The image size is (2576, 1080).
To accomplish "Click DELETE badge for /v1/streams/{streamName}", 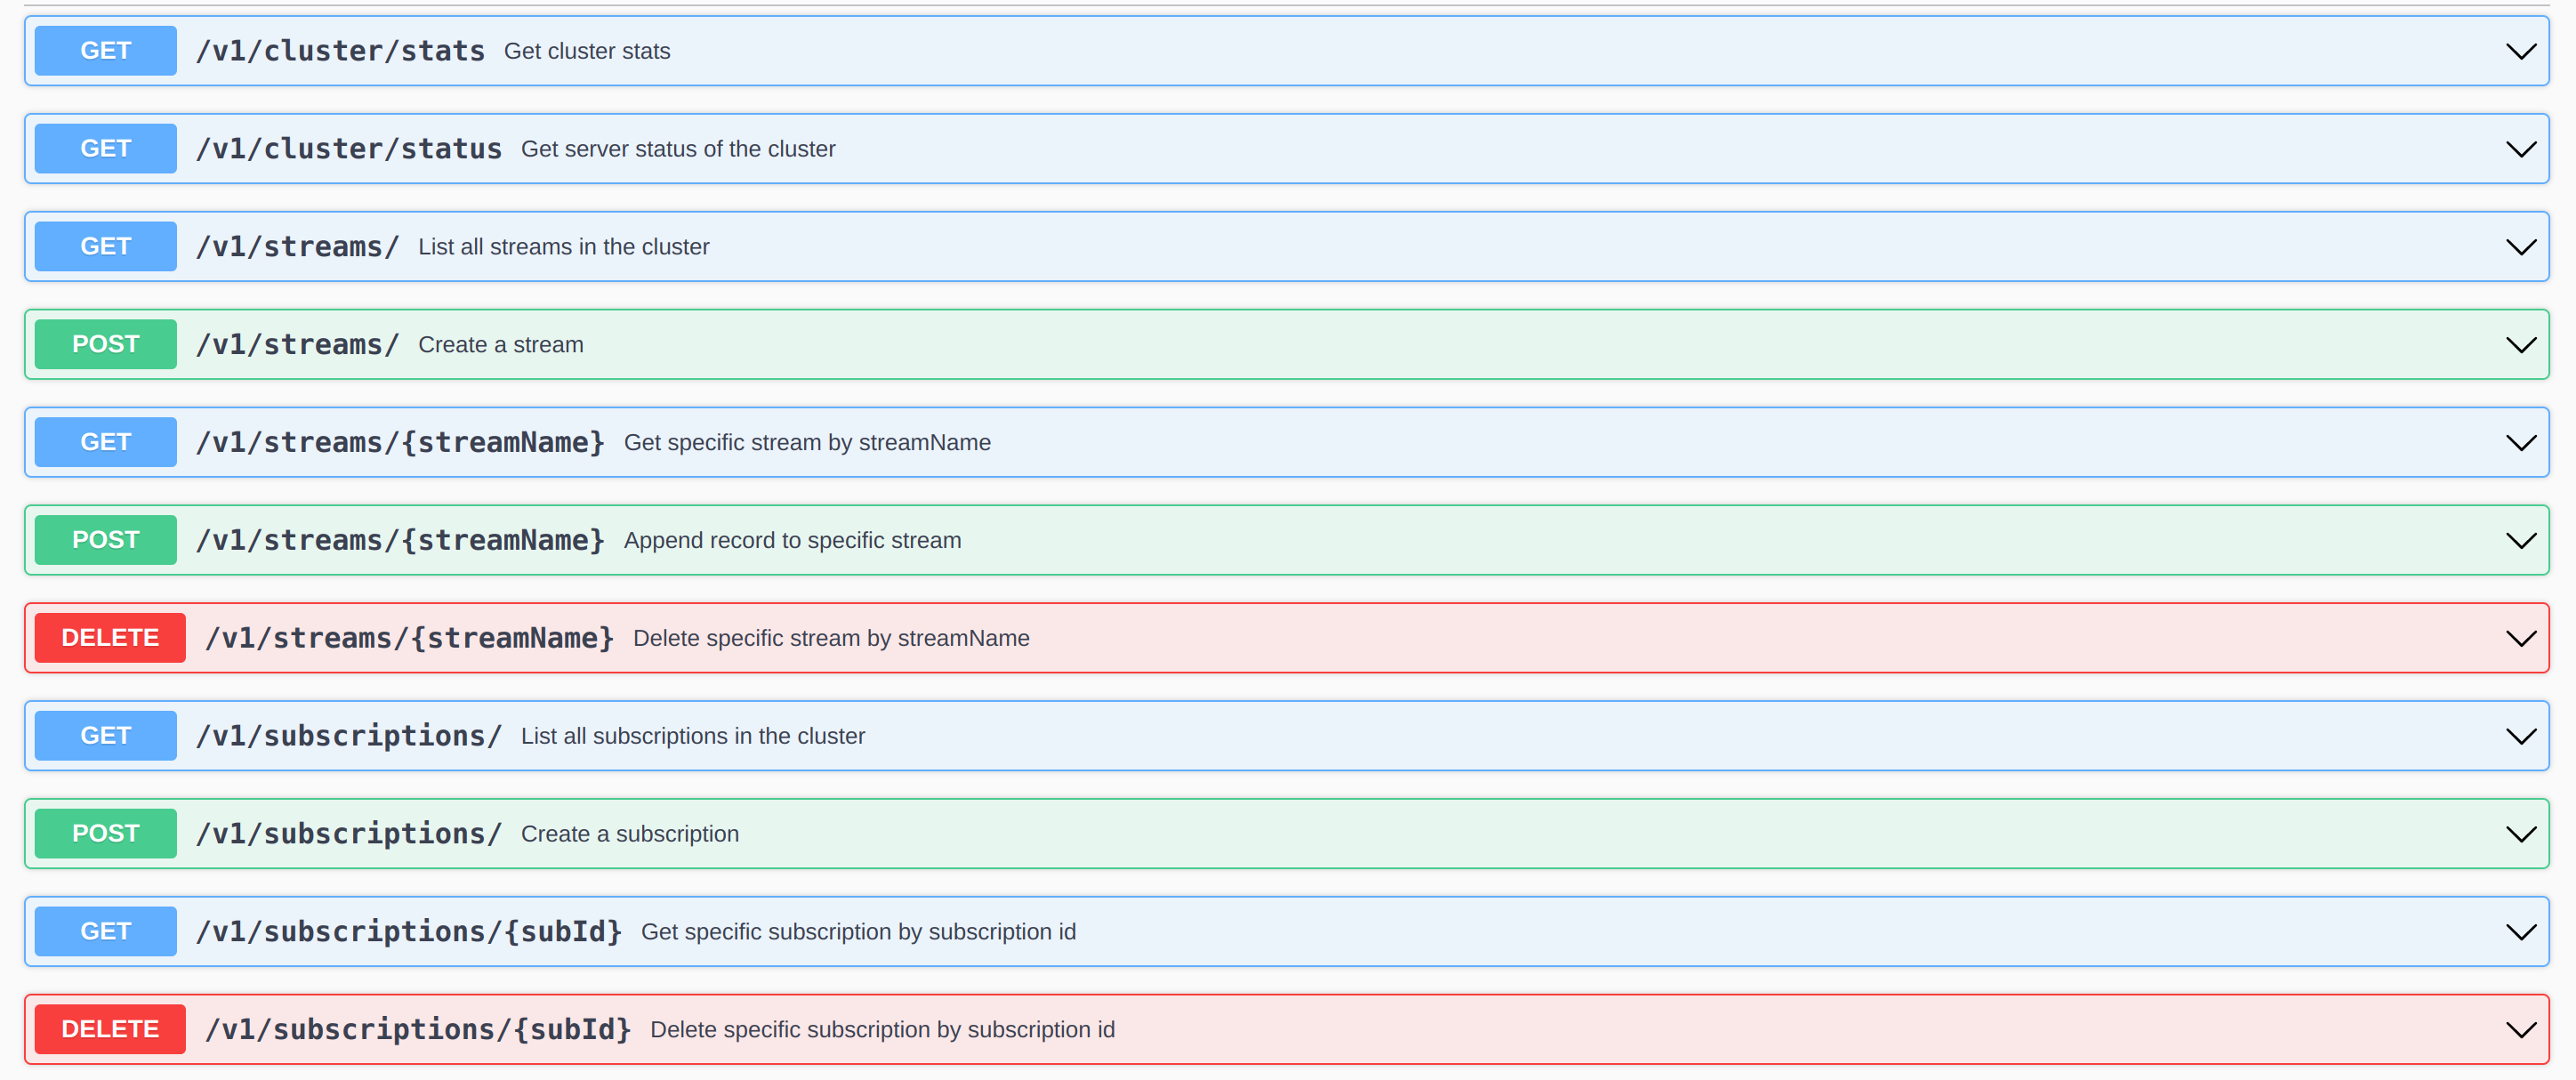I will tap(110, 638).
